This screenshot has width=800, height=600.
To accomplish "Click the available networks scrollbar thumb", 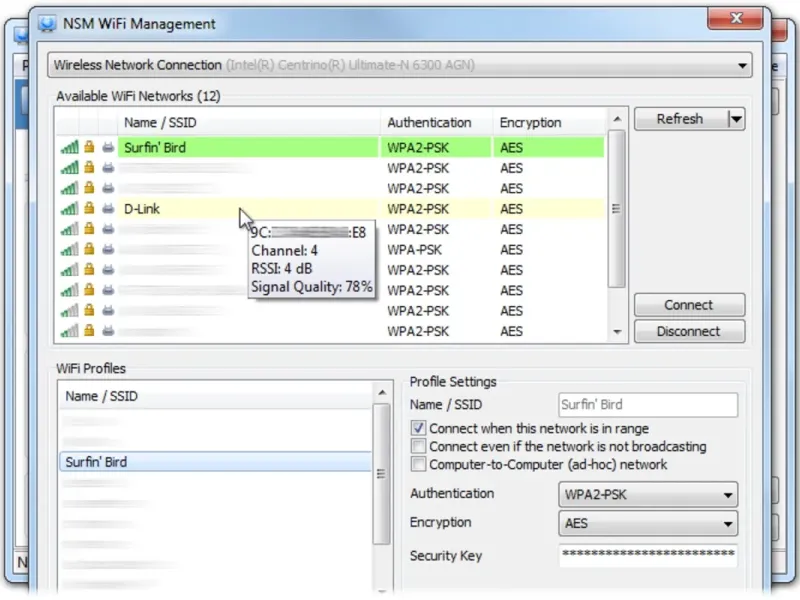I will coord(617,209).
